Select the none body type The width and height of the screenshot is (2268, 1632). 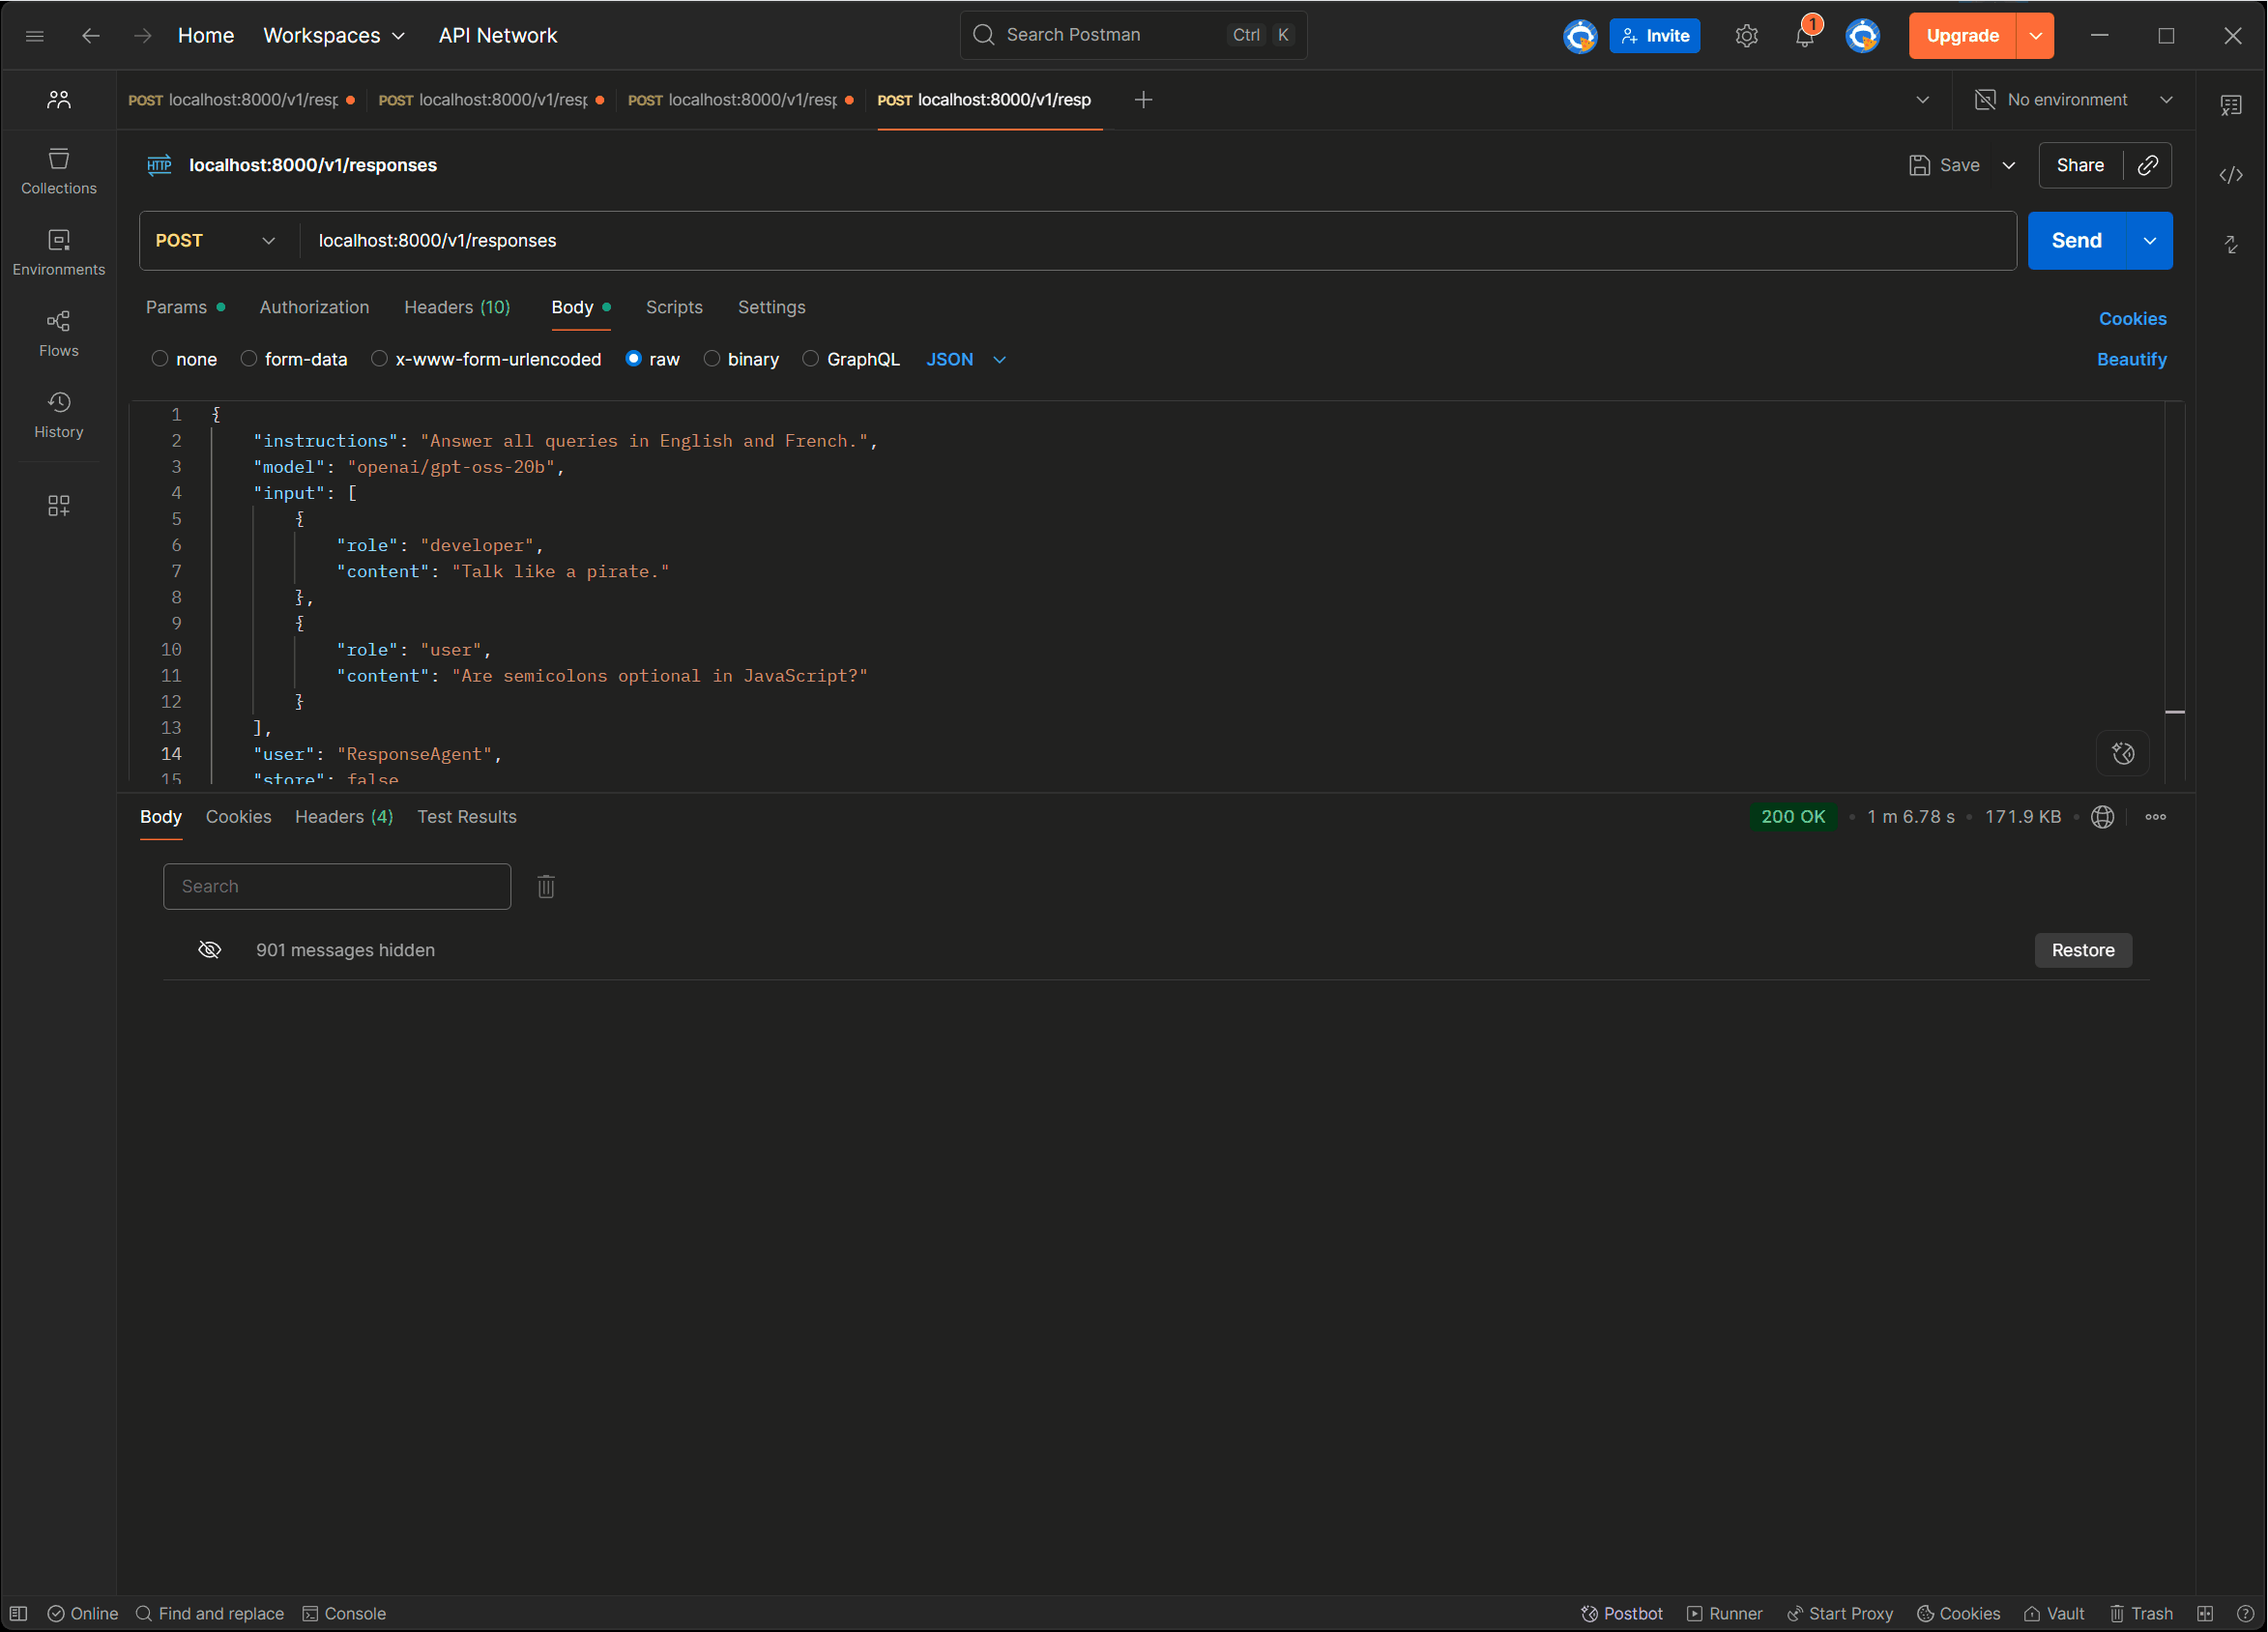160,359
